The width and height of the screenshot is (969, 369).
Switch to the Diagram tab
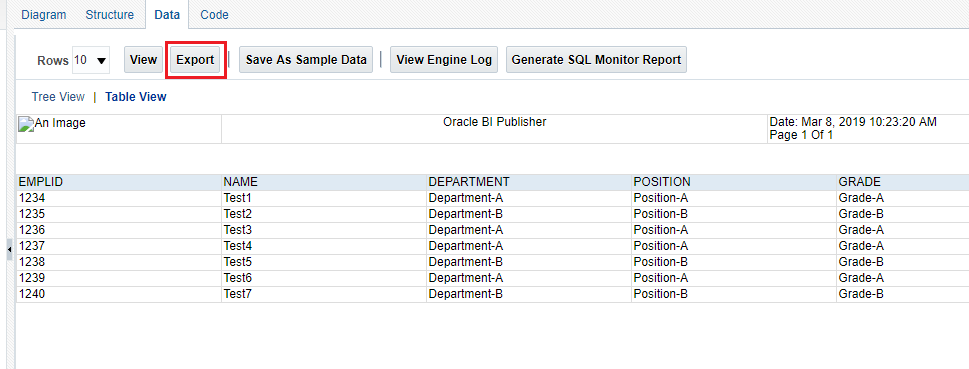click(x=44, y=15)
